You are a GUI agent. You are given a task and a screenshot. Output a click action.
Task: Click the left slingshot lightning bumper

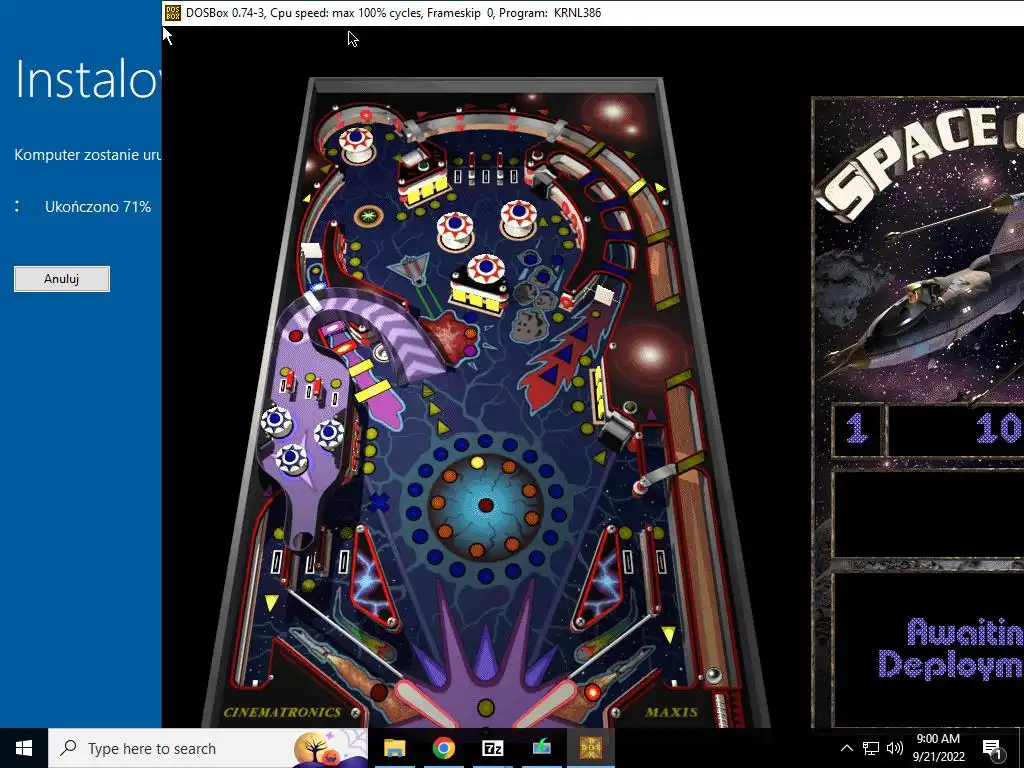coord(373,577)
